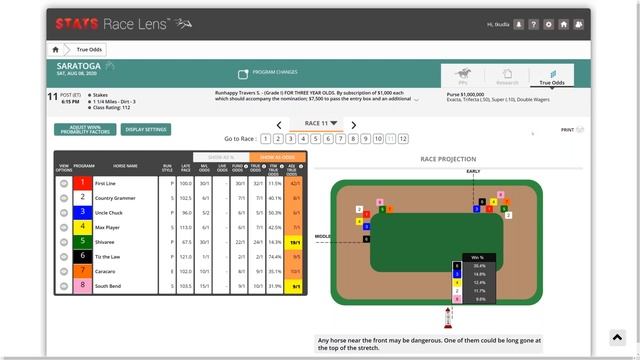Click red program number 1 swatch

(82, 183)
